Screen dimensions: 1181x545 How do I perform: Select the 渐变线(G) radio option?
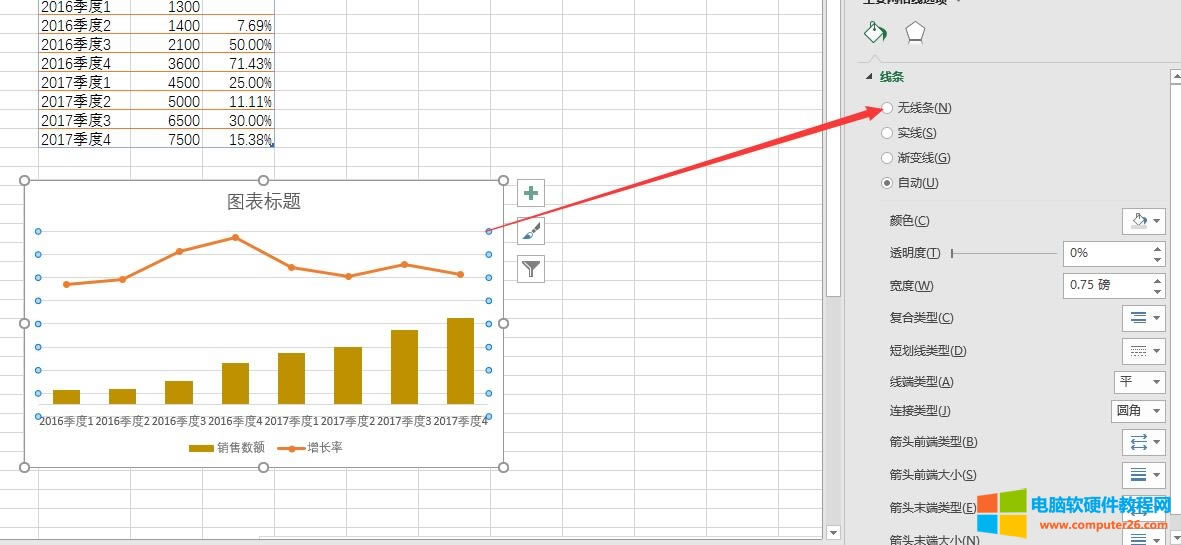[x=887, y=158]
